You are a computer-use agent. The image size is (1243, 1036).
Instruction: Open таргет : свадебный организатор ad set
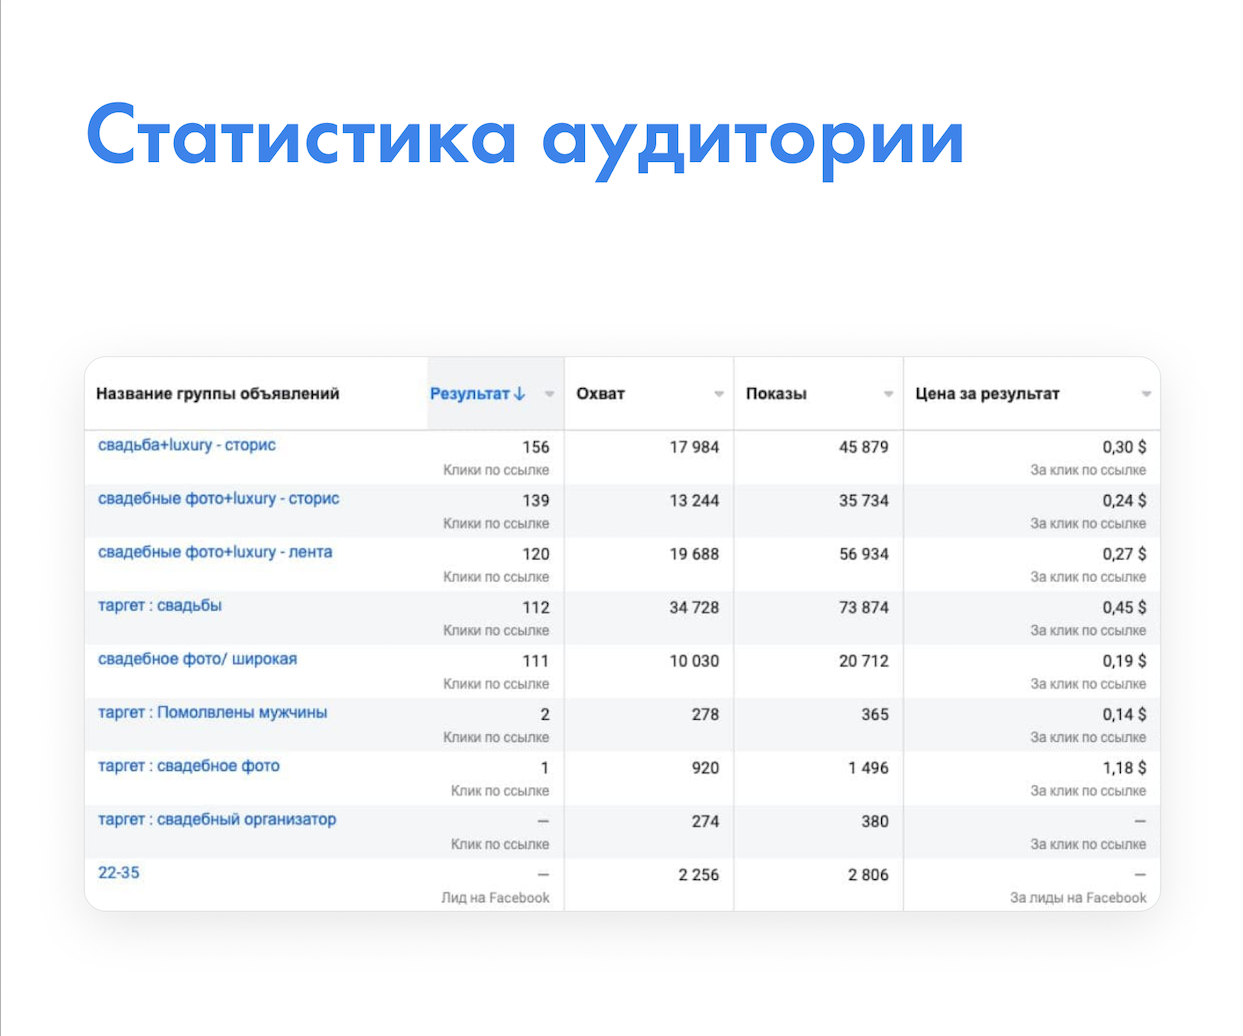pos(217,819)
